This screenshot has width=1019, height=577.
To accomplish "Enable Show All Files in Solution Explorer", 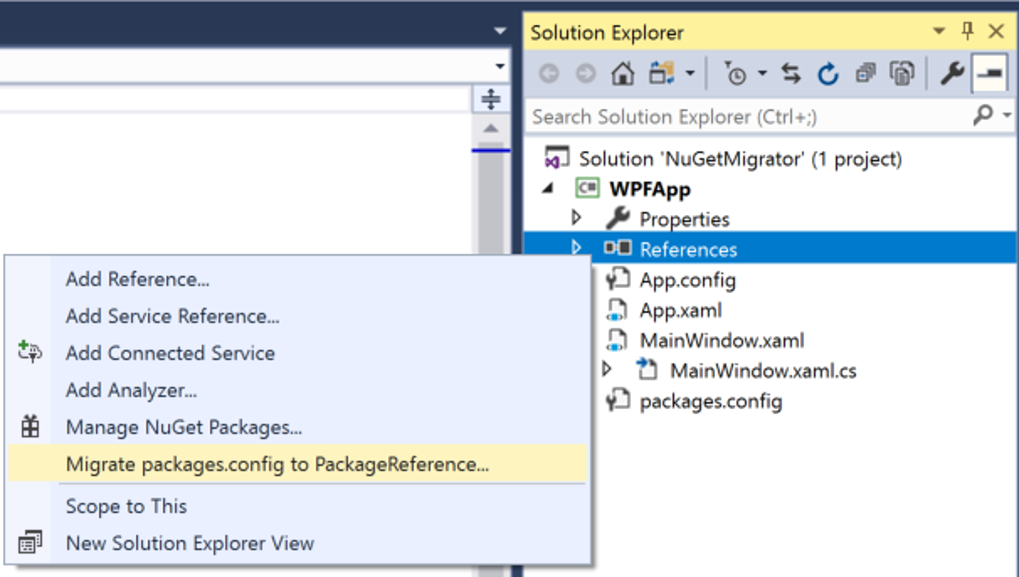I will (x=902, y=73).
